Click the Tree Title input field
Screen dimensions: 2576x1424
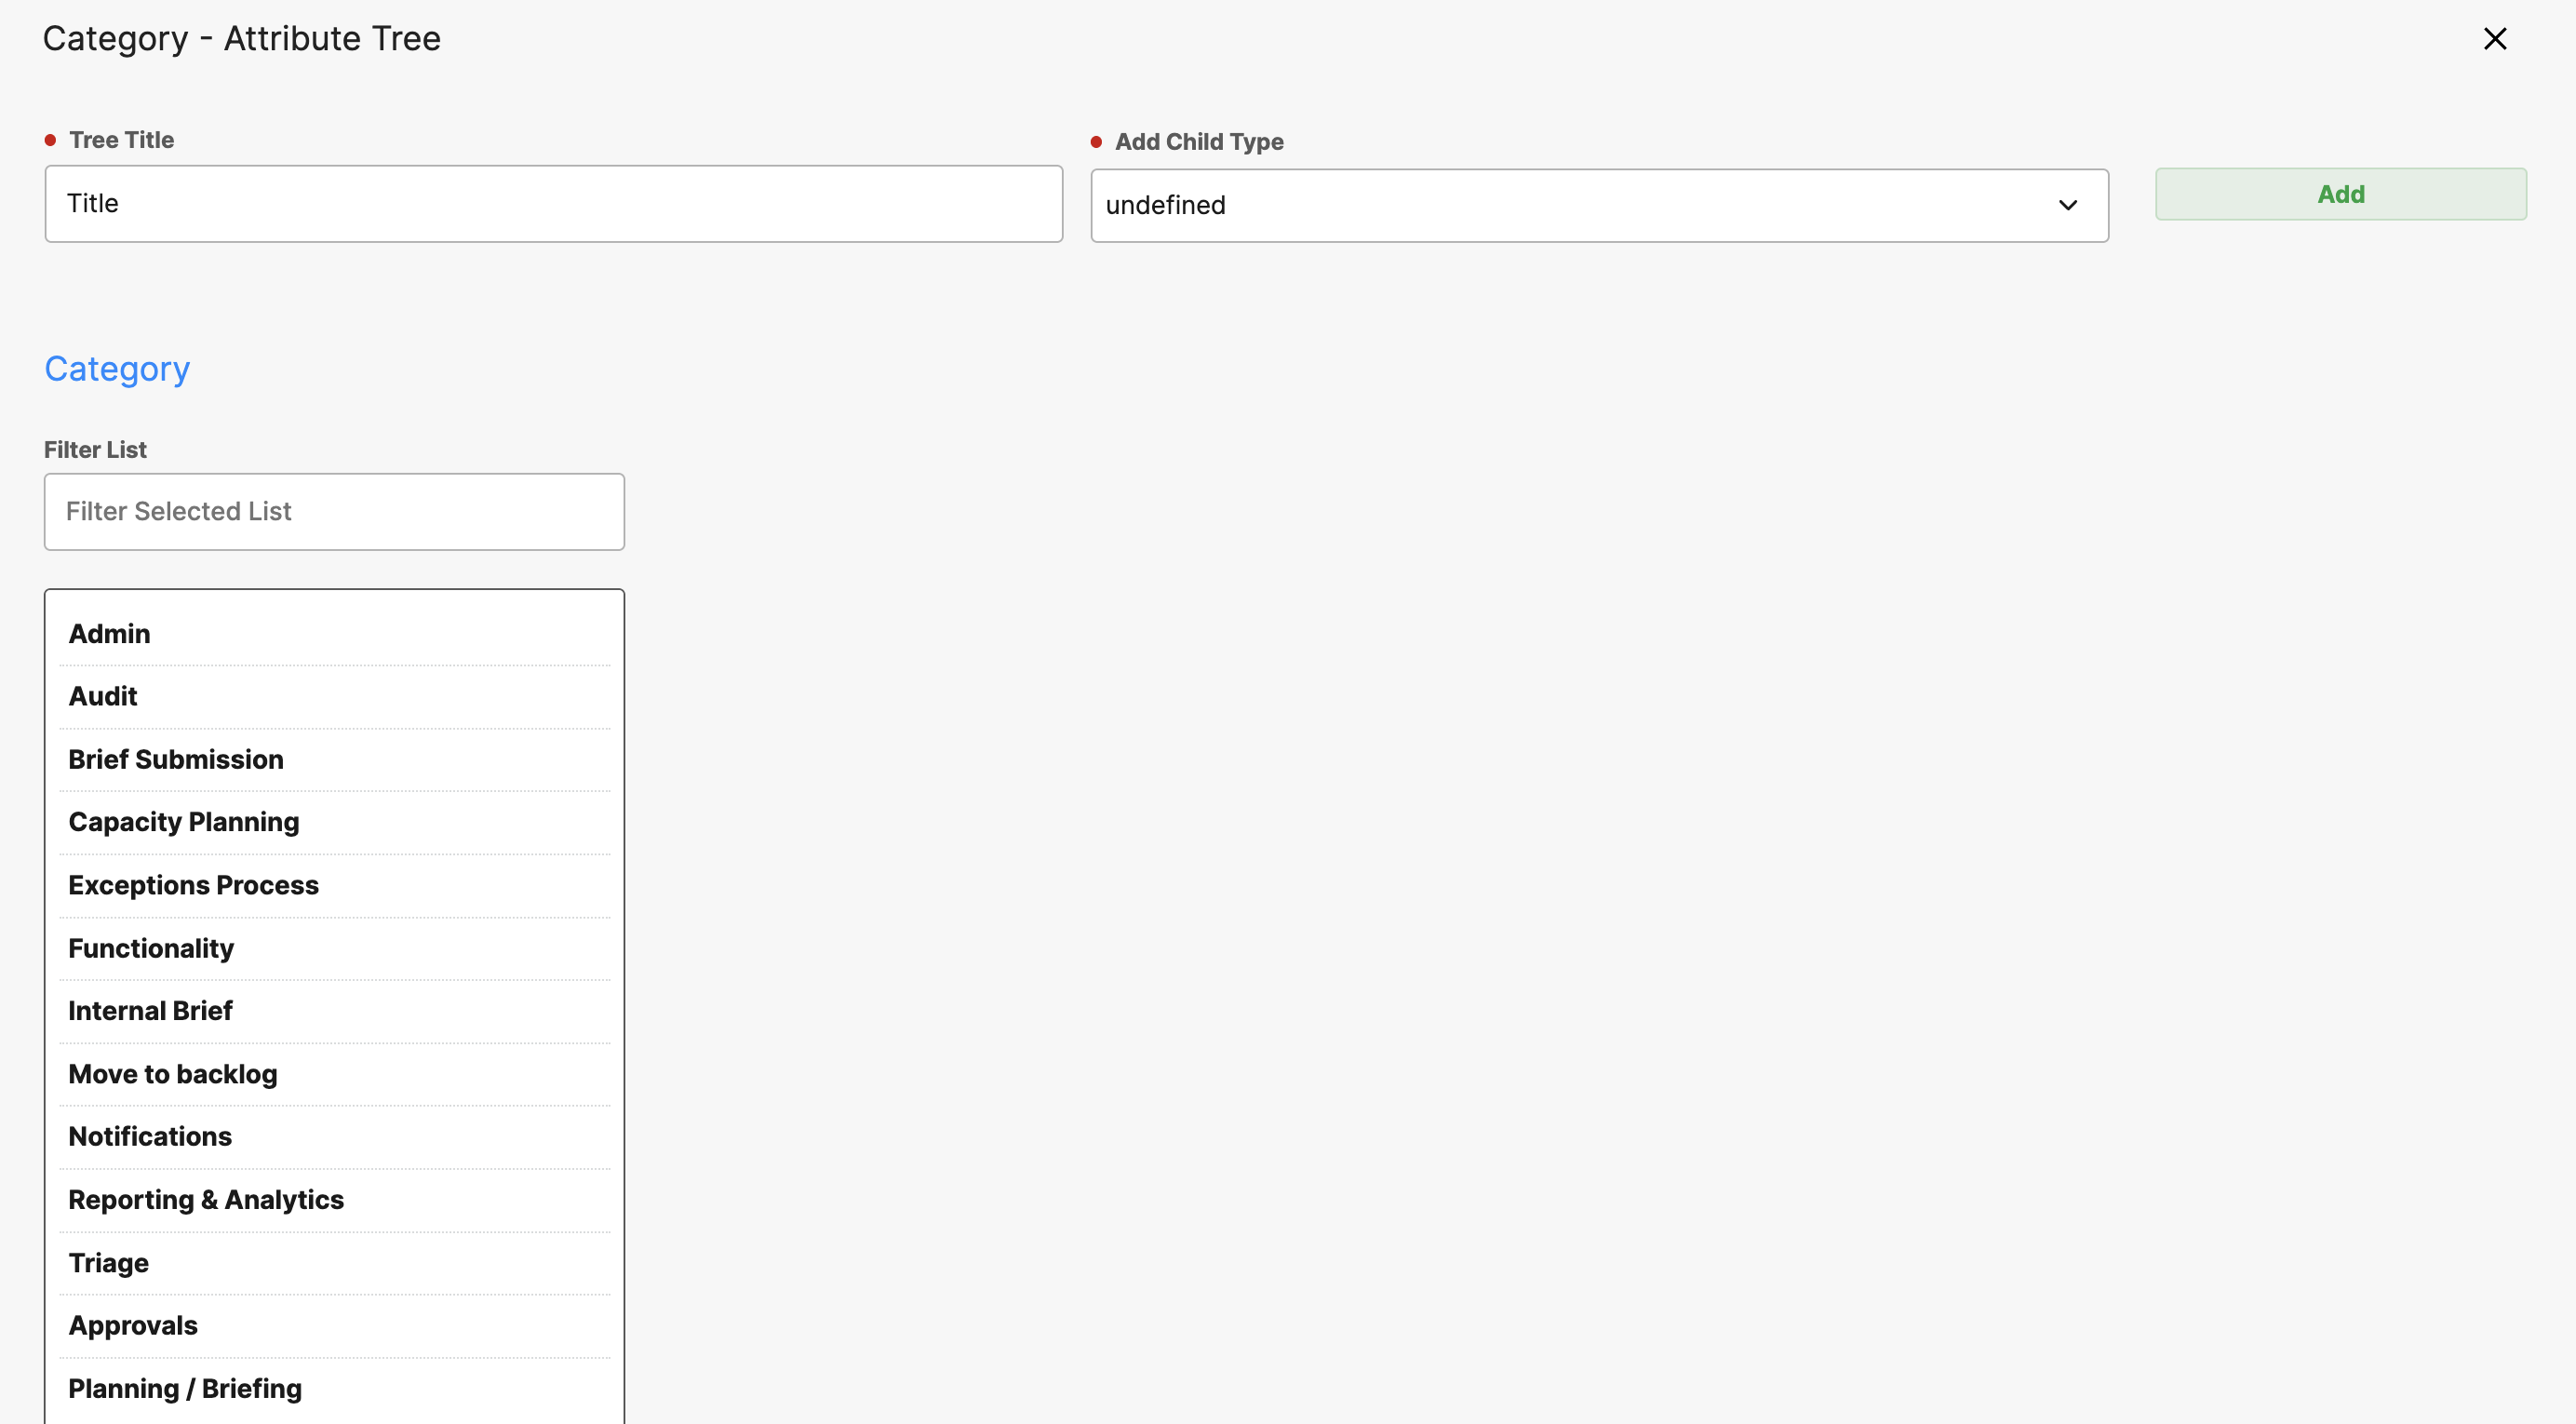[553, 204]
